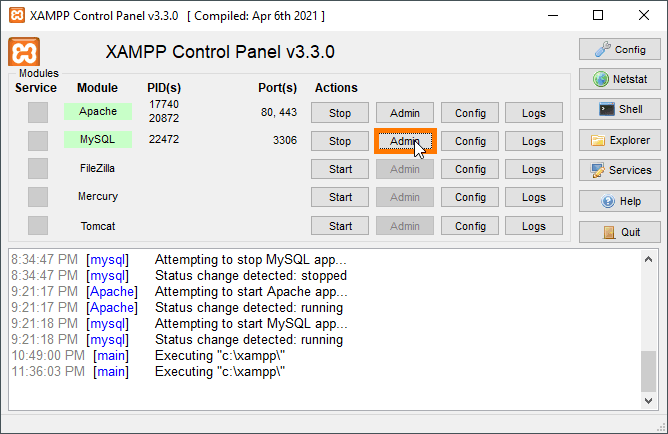Image resolution: width=668 pixels, height=434 pixels.
Task: Open the Services button
Action: 619,170
